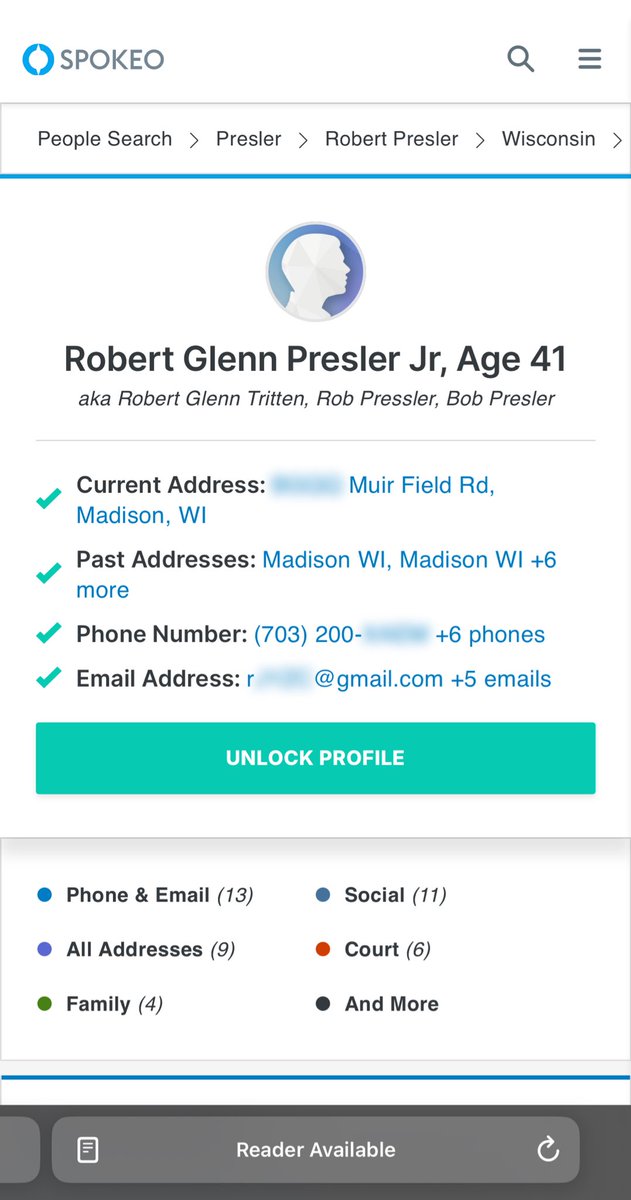
Task: Click blue dot next to Phone & Email
Action: [x=44, y=895]
